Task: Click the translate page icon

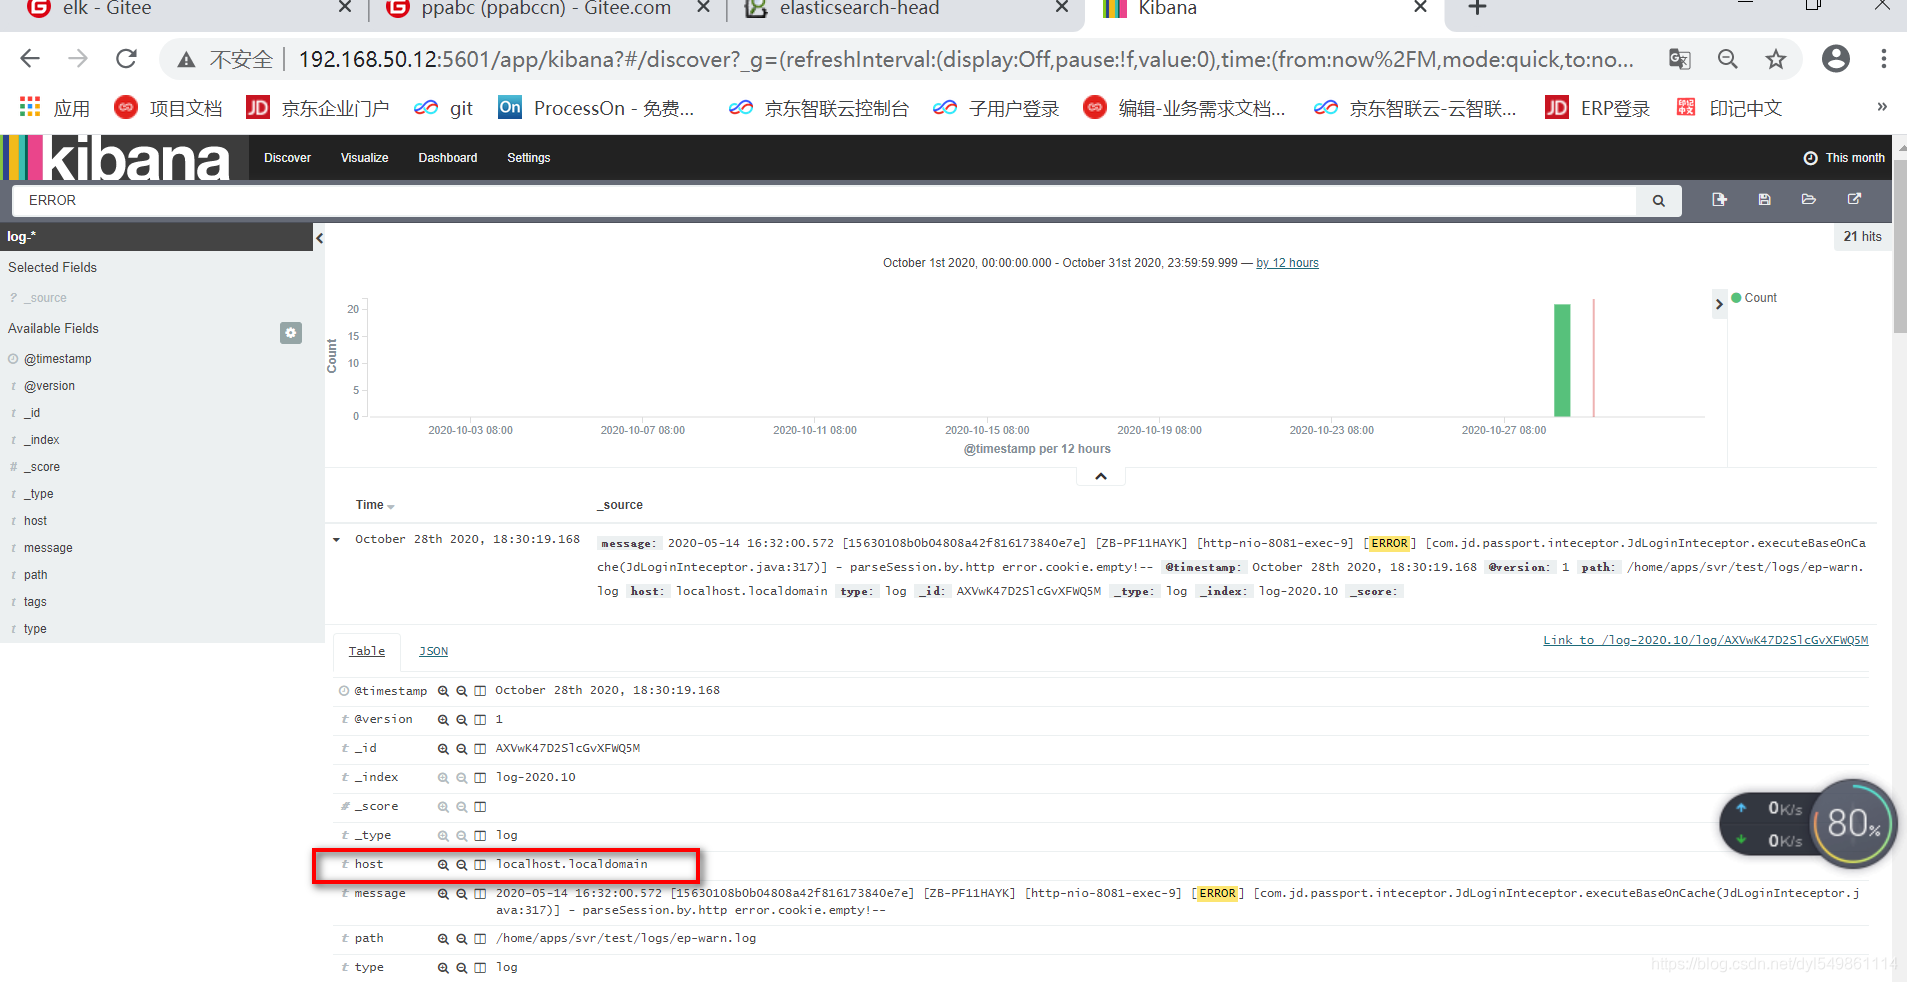Action: click(x=1679, y=59)
